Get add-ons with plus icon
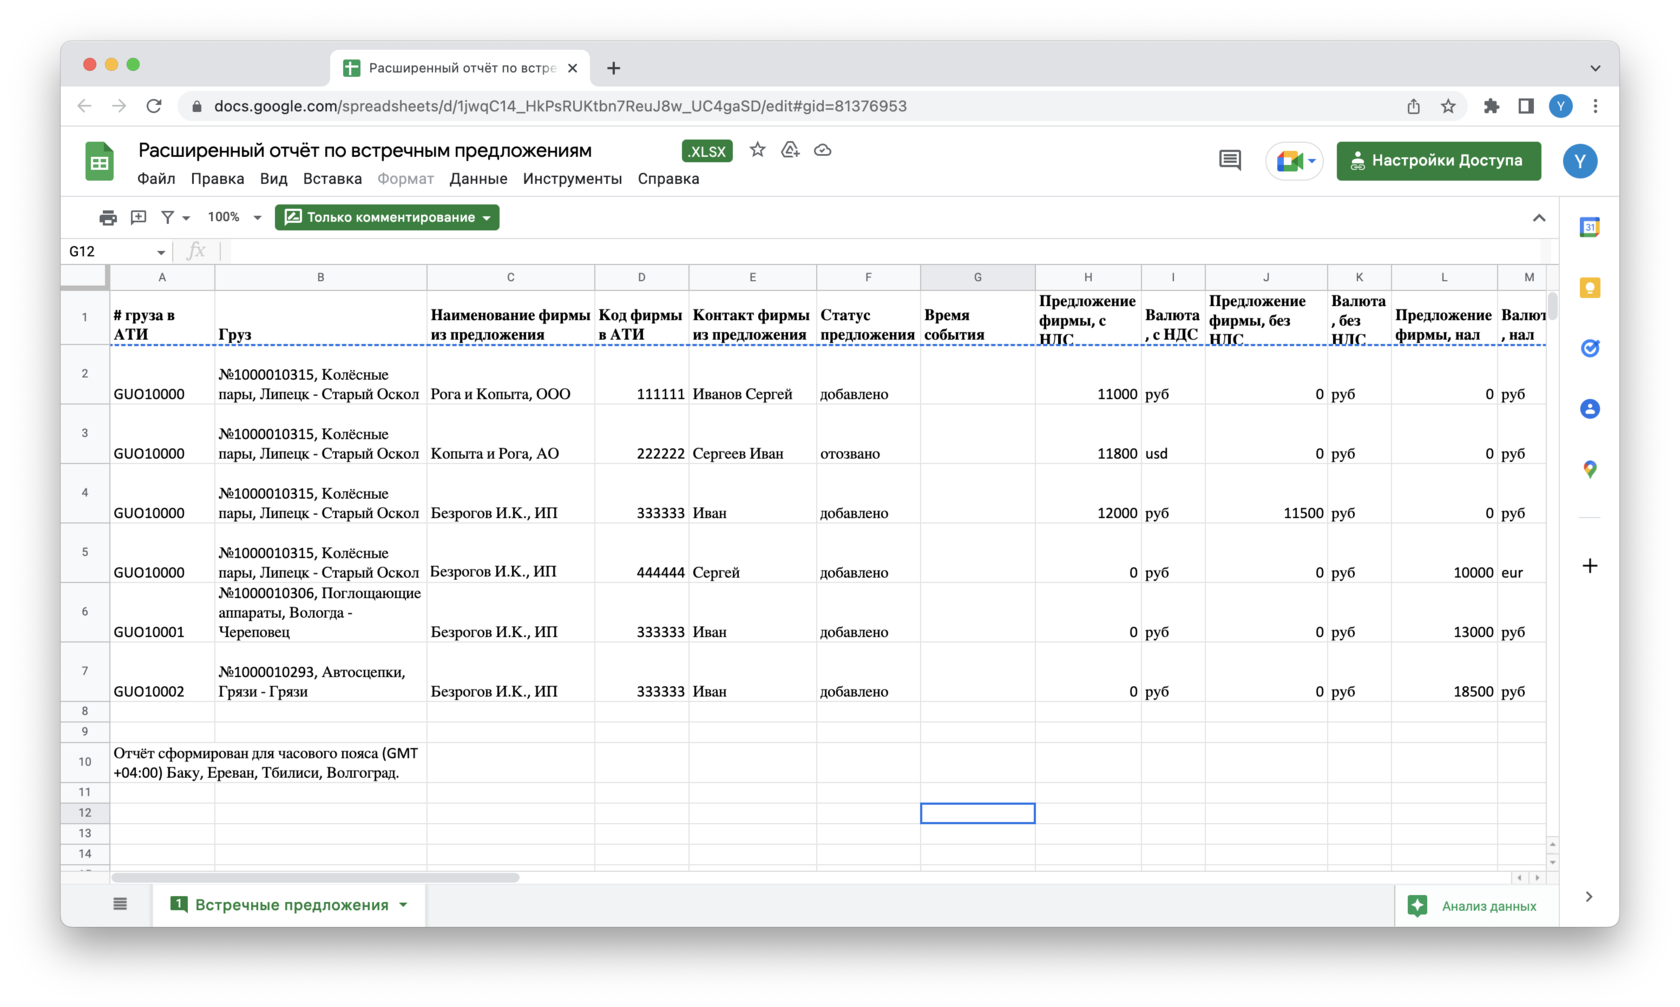 click(1590, 566)
